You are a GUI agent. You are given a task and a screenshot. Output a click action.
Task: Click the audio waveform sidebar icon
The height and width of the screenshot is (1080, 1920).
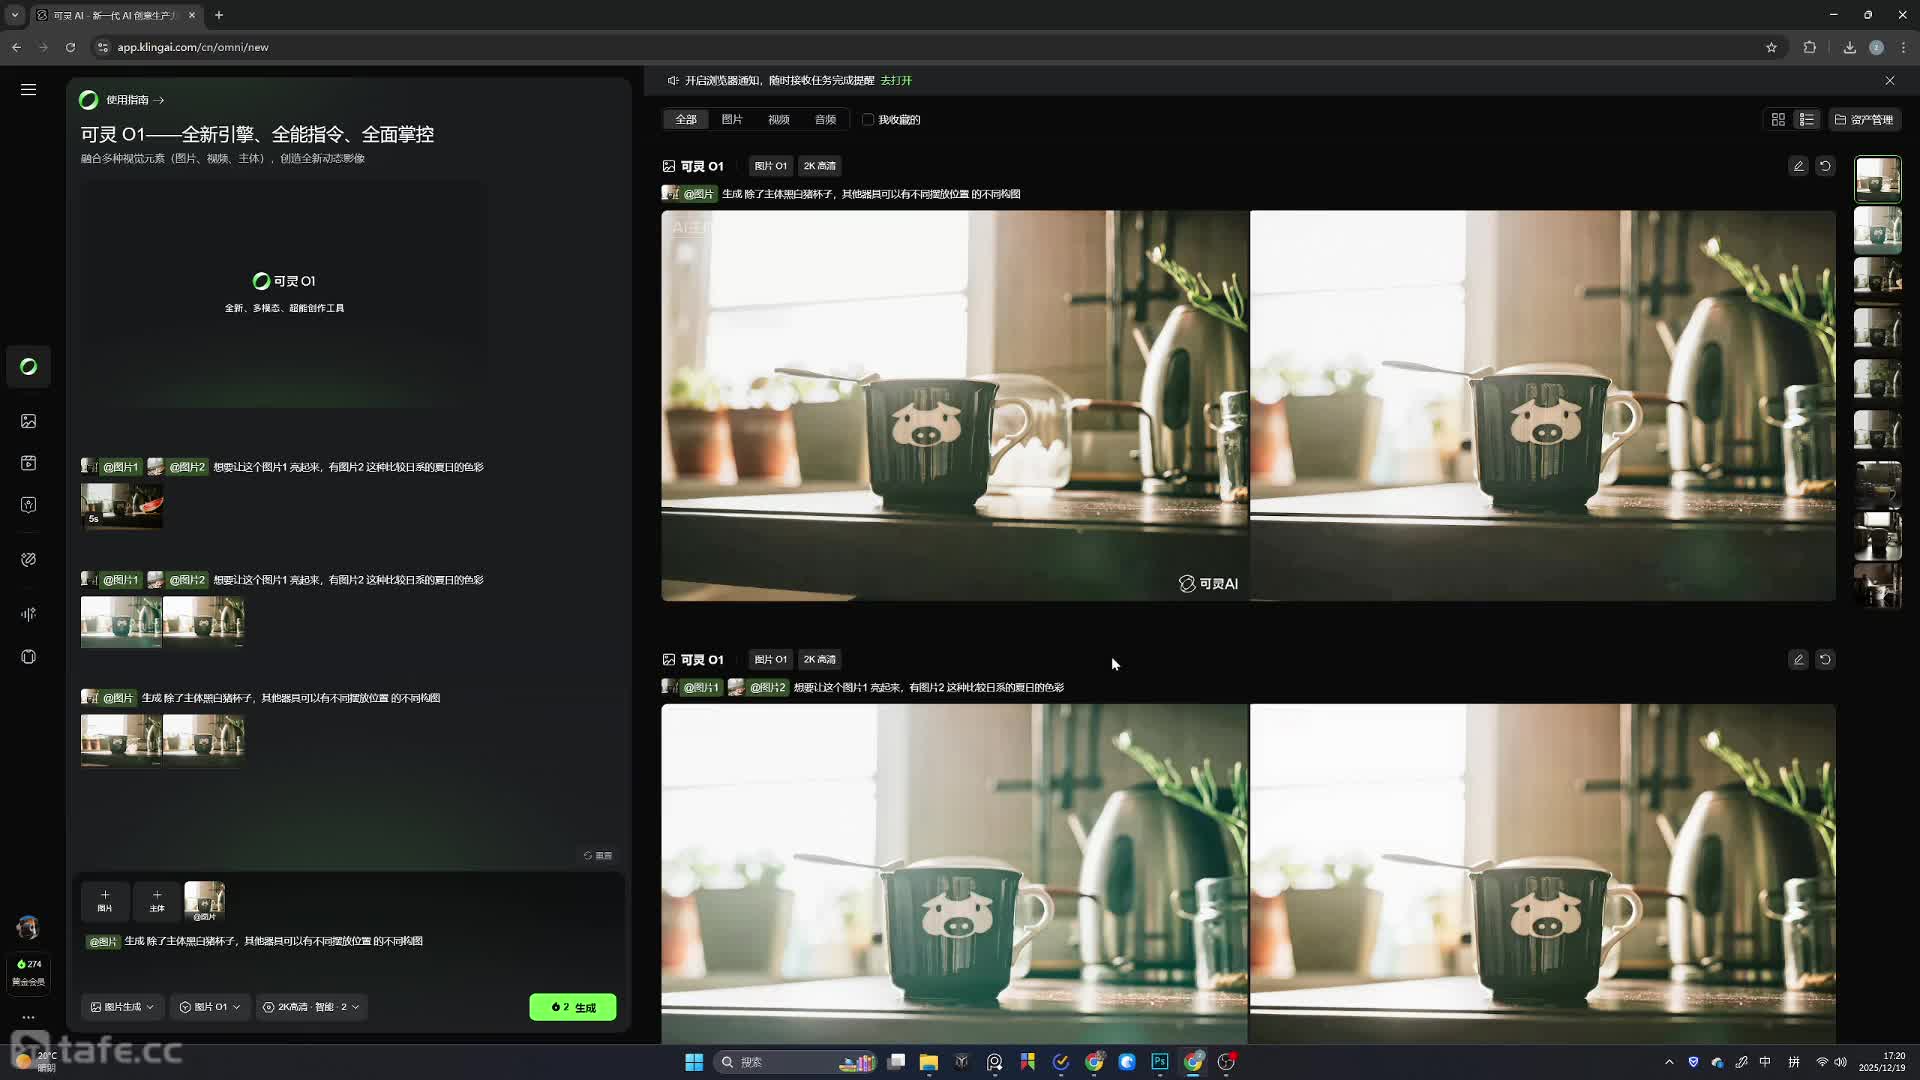28,614
